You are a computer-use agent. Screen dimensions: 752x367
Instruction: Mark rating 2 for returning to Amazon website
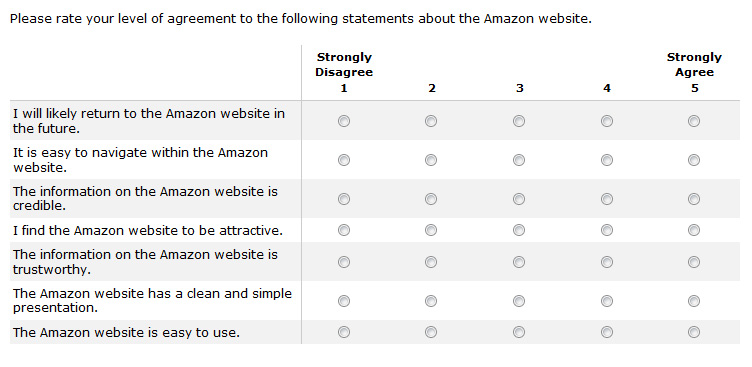431,121
